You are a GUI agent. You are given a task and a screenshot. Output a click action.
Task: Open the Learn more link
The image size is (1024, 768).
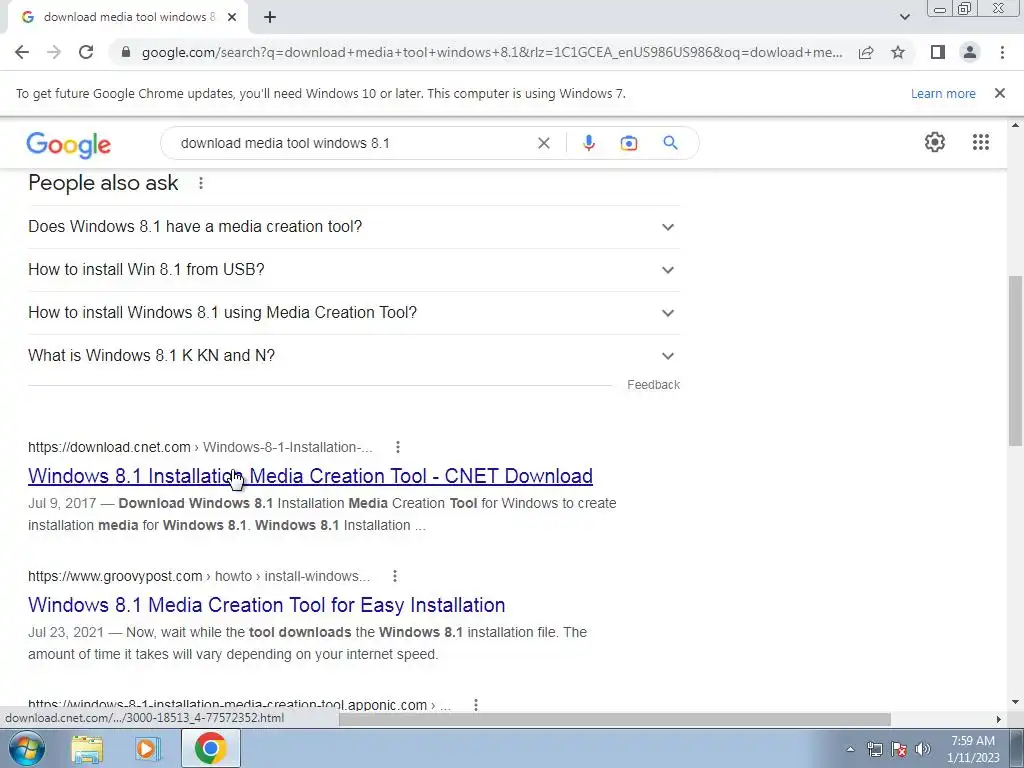pos(943,93)
